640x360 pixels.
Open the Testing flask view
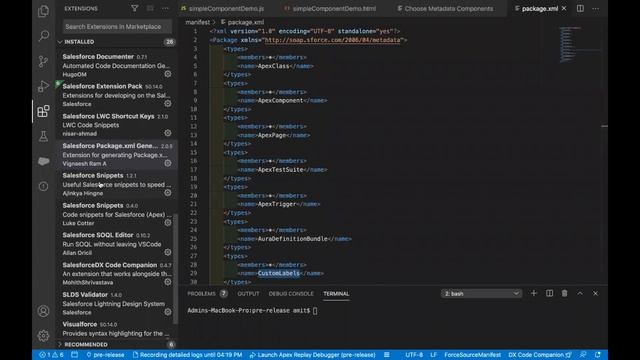(x=43, y=136)
